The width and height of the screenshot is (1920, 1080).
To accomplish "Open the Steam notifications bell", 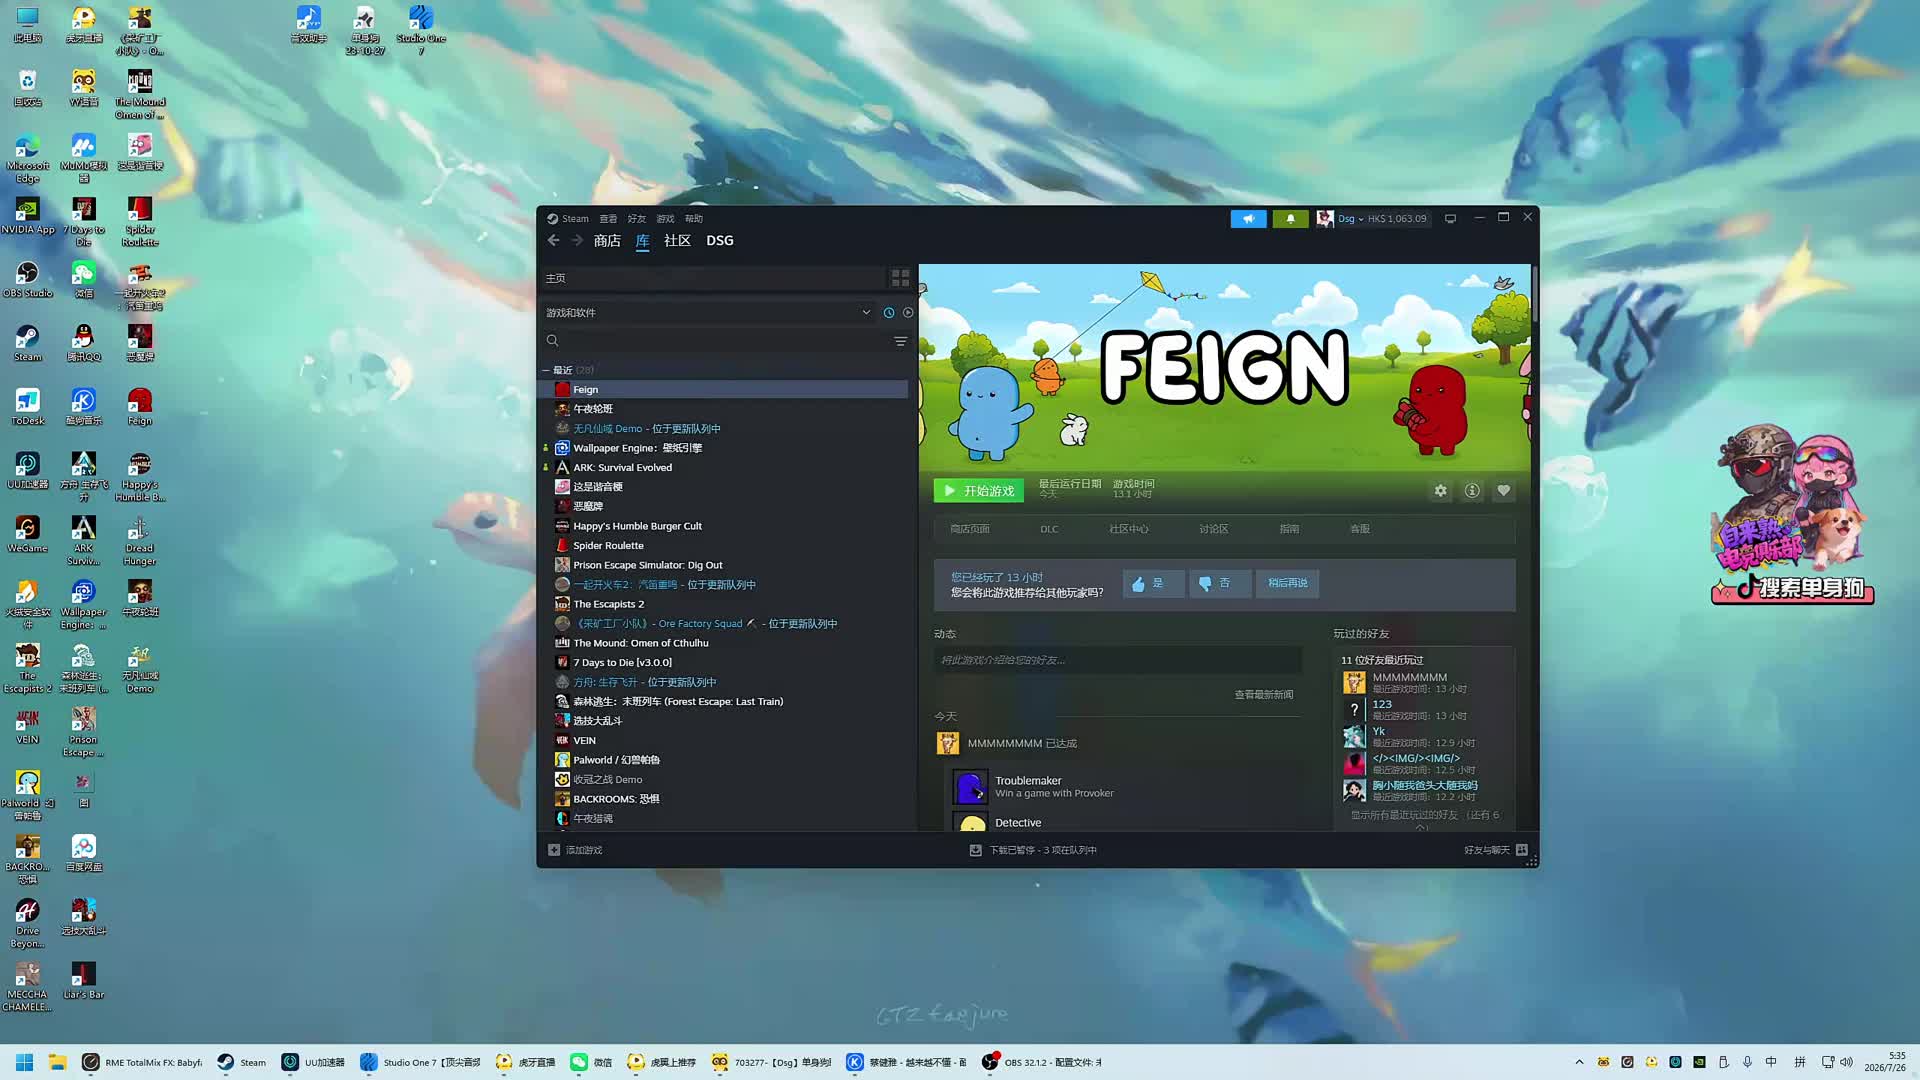I will (1290, 219).
